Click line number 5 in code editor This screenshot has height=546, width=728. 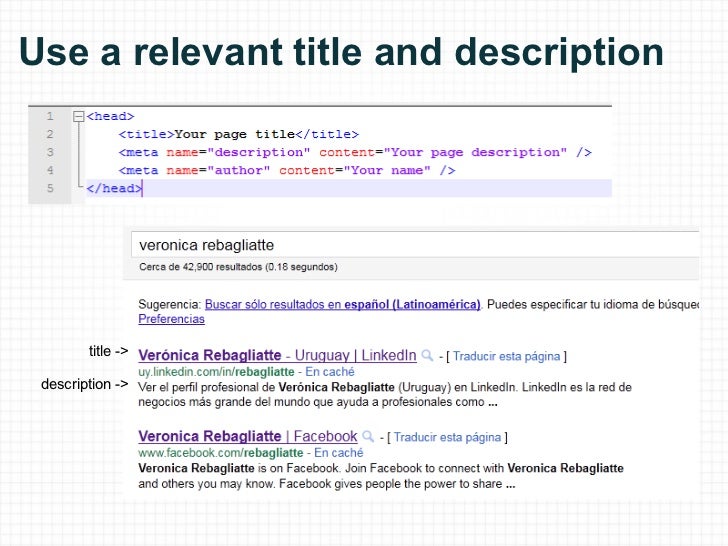pyautogui.click(x=50, y=188)
